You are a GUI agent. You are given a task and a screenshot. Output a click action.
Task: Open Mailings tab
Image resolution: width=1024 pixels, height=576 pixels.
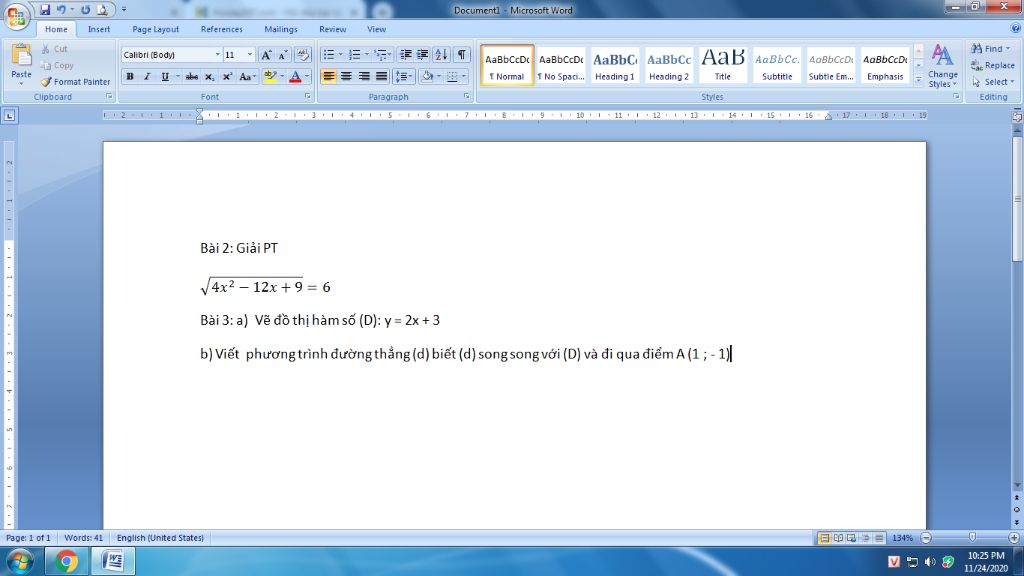click(x=281, y=29)
